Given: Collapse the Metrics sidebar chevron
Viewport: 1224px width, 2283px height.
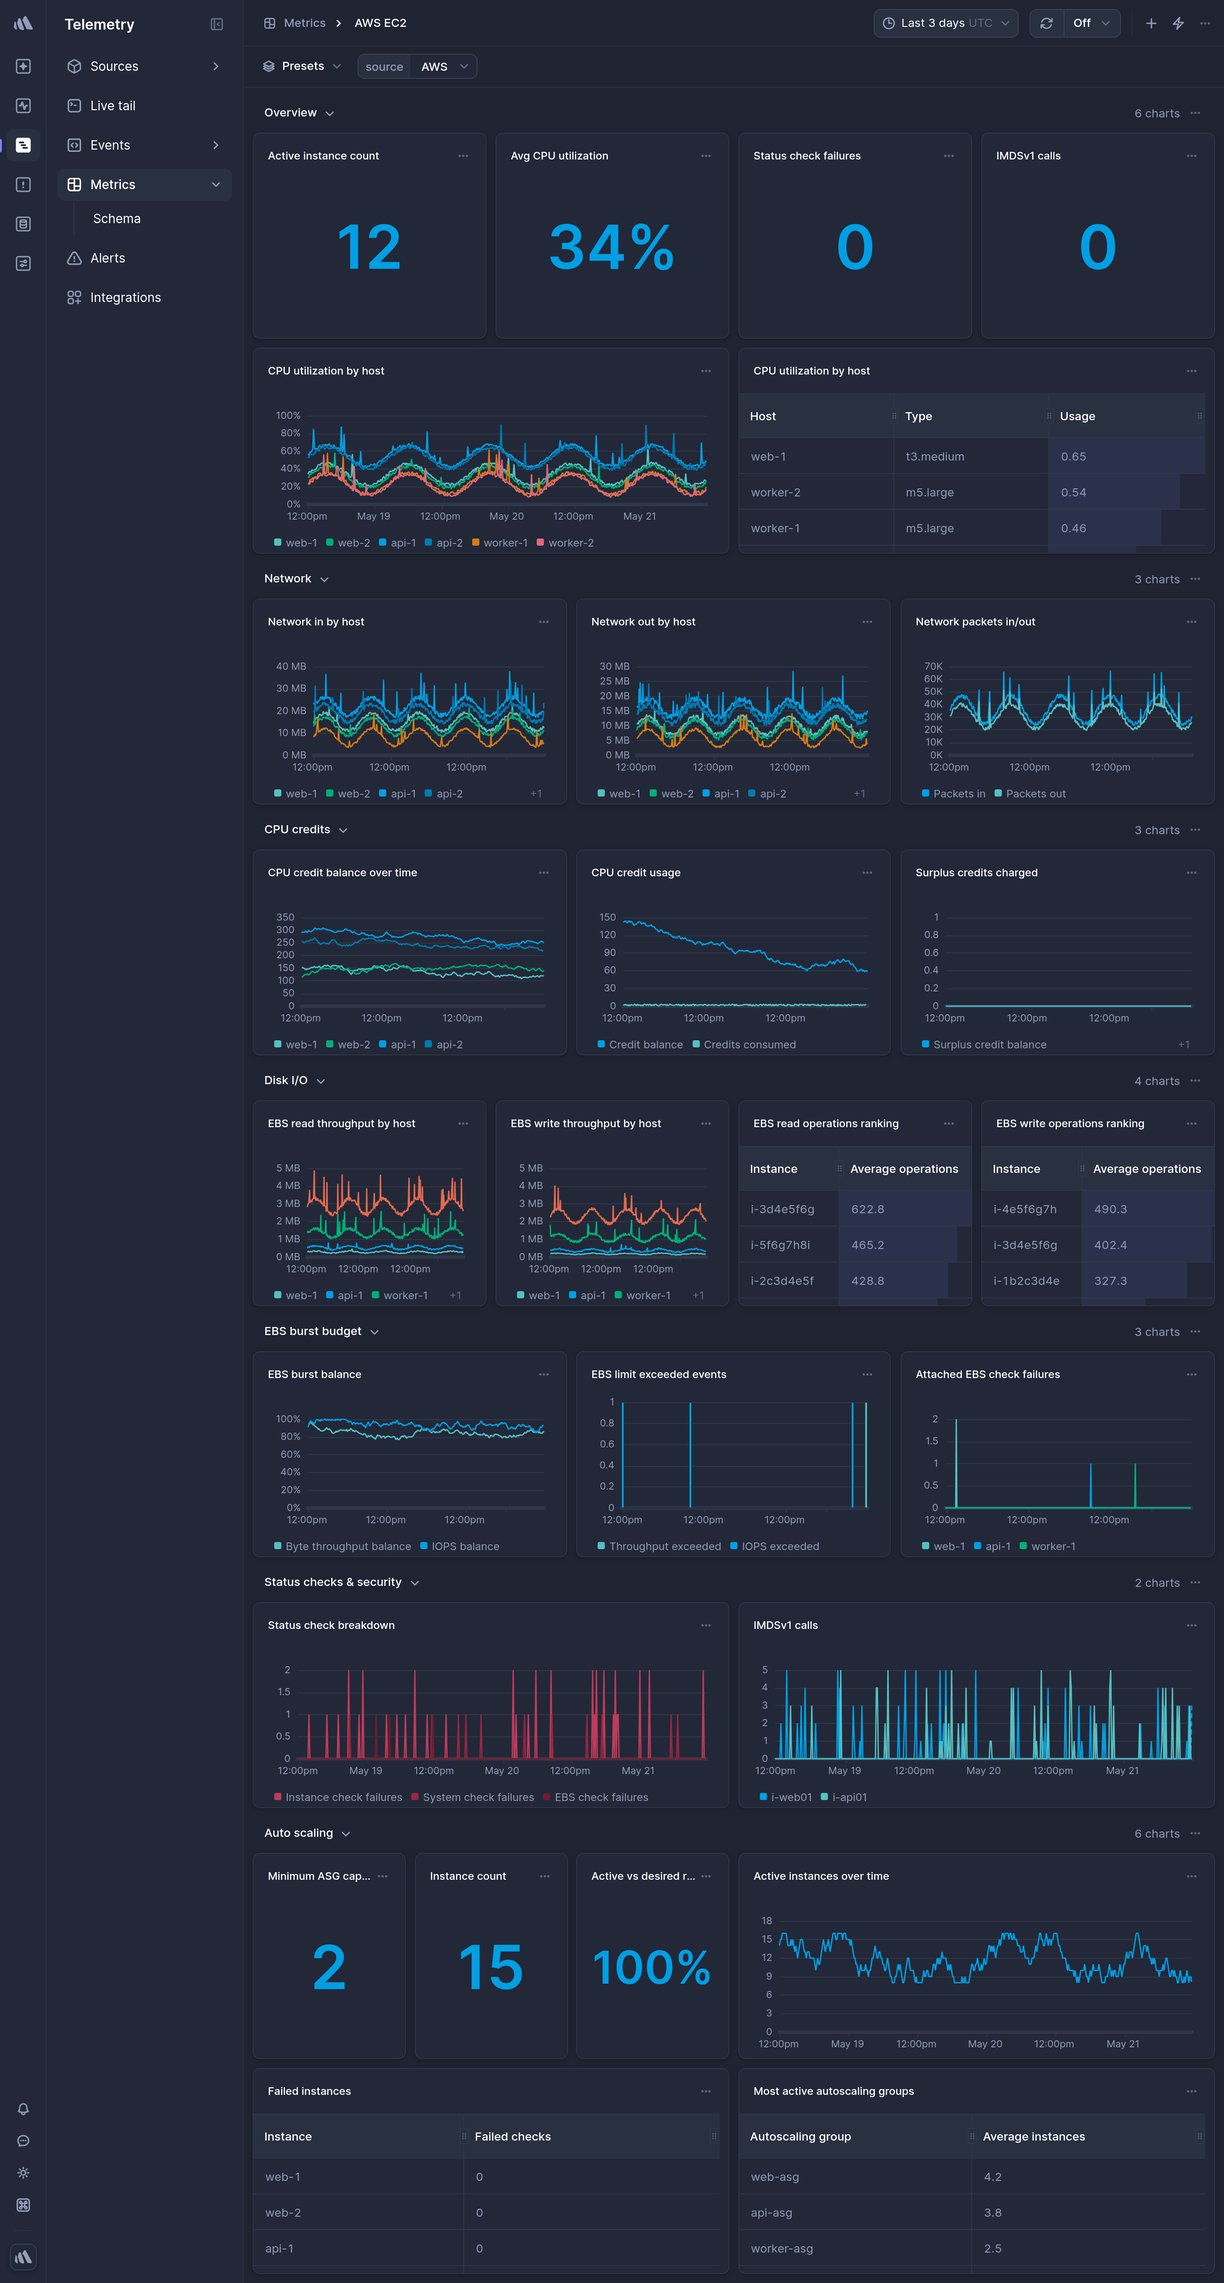Looking at the screenshot, I should (x=215, y=185).
